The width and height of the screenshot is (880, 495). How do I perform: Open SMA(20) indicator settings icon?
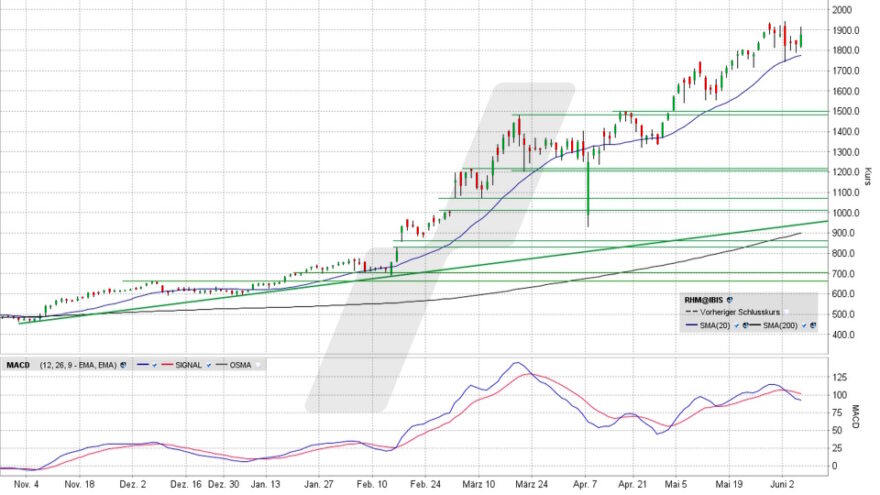click(x=745, y=325)
